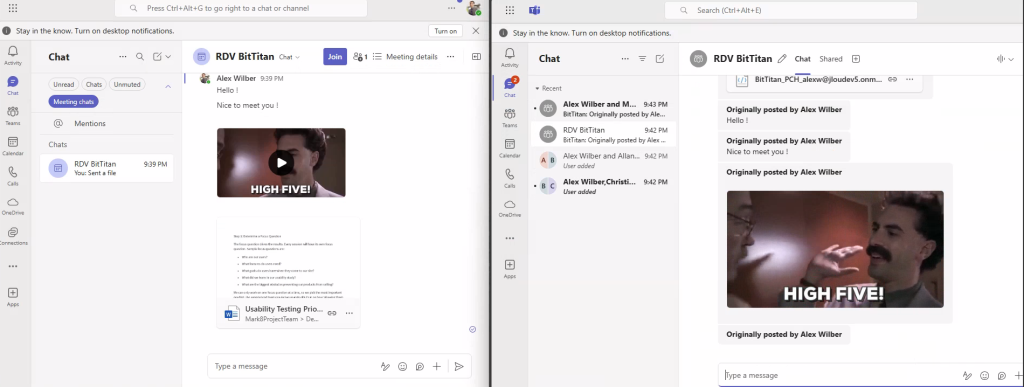Open Calendar in right Teams window sidebar
This screenshot has height=387, width=1024.
[509, 148]
